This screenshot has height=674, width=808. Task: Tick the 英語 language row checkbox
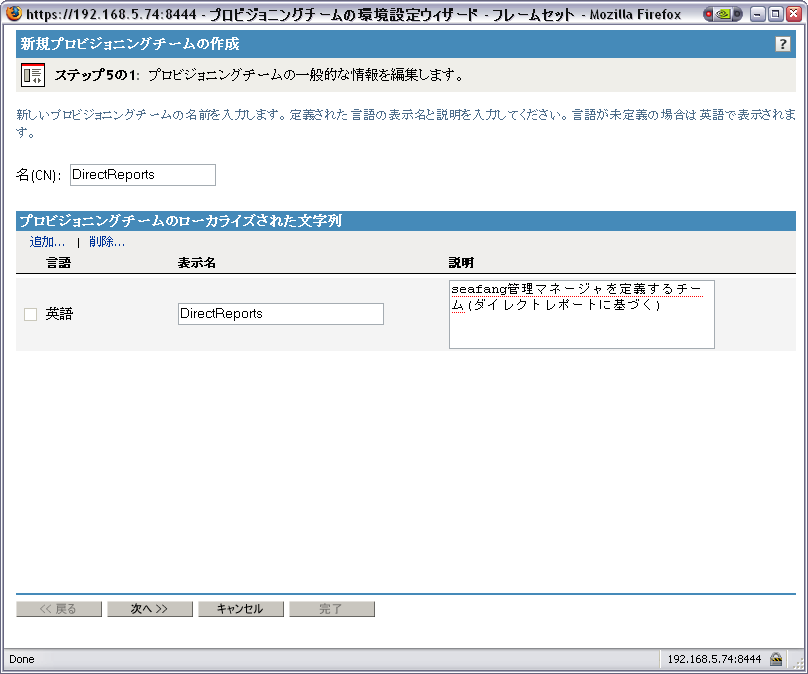[x=31, y=314]
